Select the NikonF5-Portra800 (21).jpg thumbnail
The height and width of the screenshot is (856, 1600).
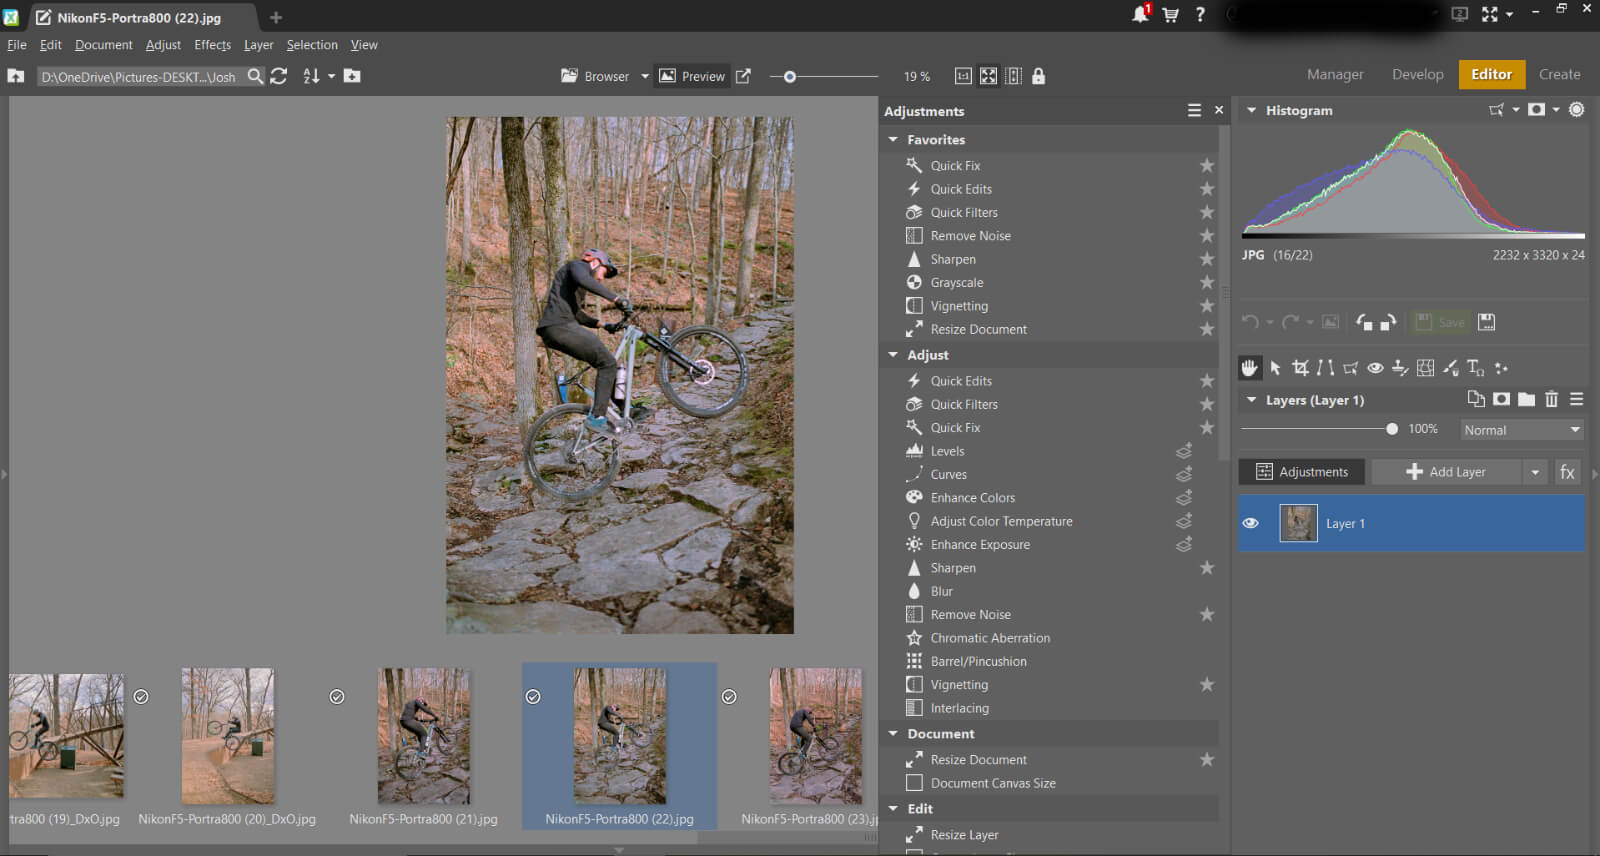pyautogui.click(x=423, y=737)
